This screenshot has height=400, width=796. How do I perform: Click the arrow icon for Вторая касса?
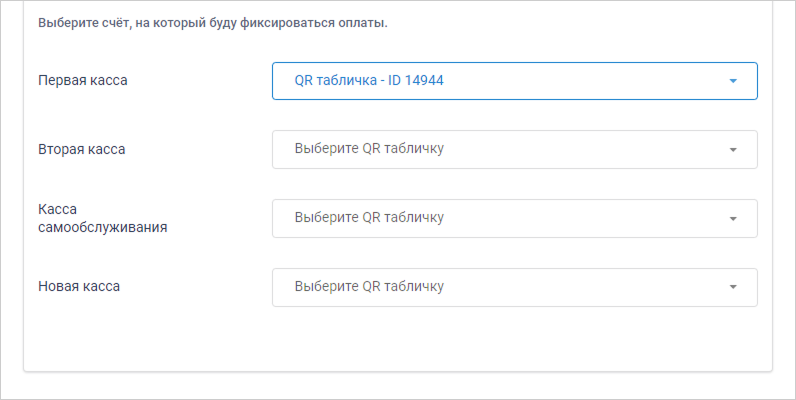coord(733,150)
